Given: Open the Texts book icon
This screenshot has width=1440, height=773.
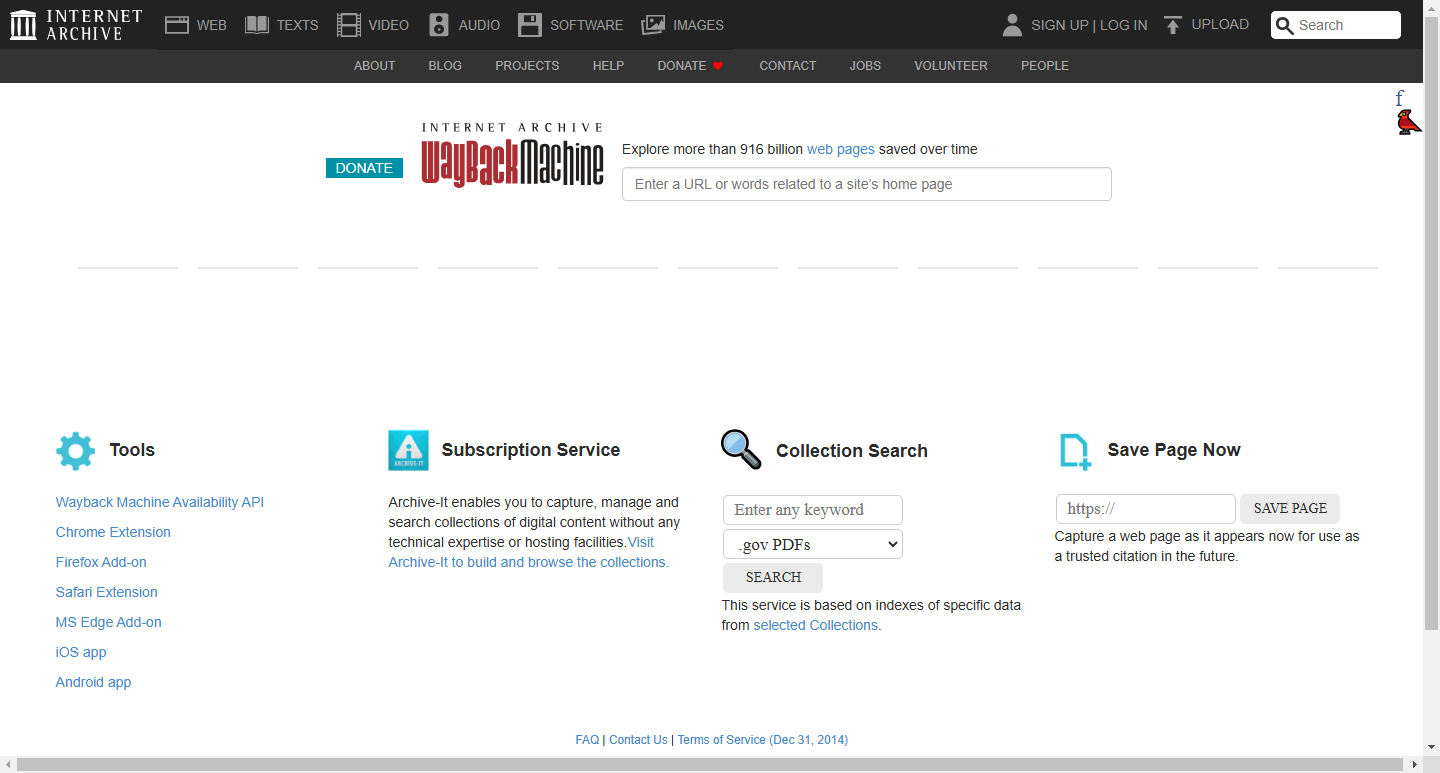Looking at the screenshot, I should tap(257, 25).
